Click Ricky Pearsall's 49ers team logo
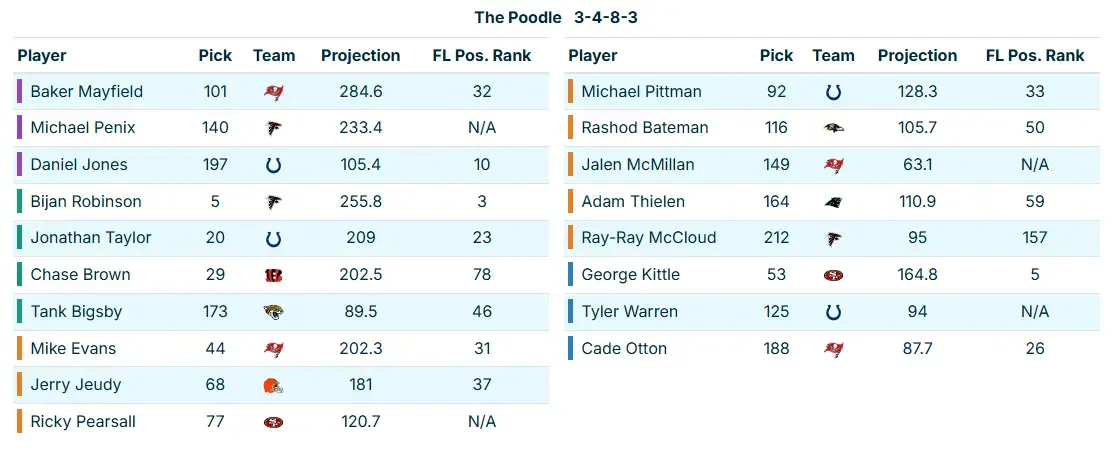The image size is (1112, 449). (x=273, y=422)
